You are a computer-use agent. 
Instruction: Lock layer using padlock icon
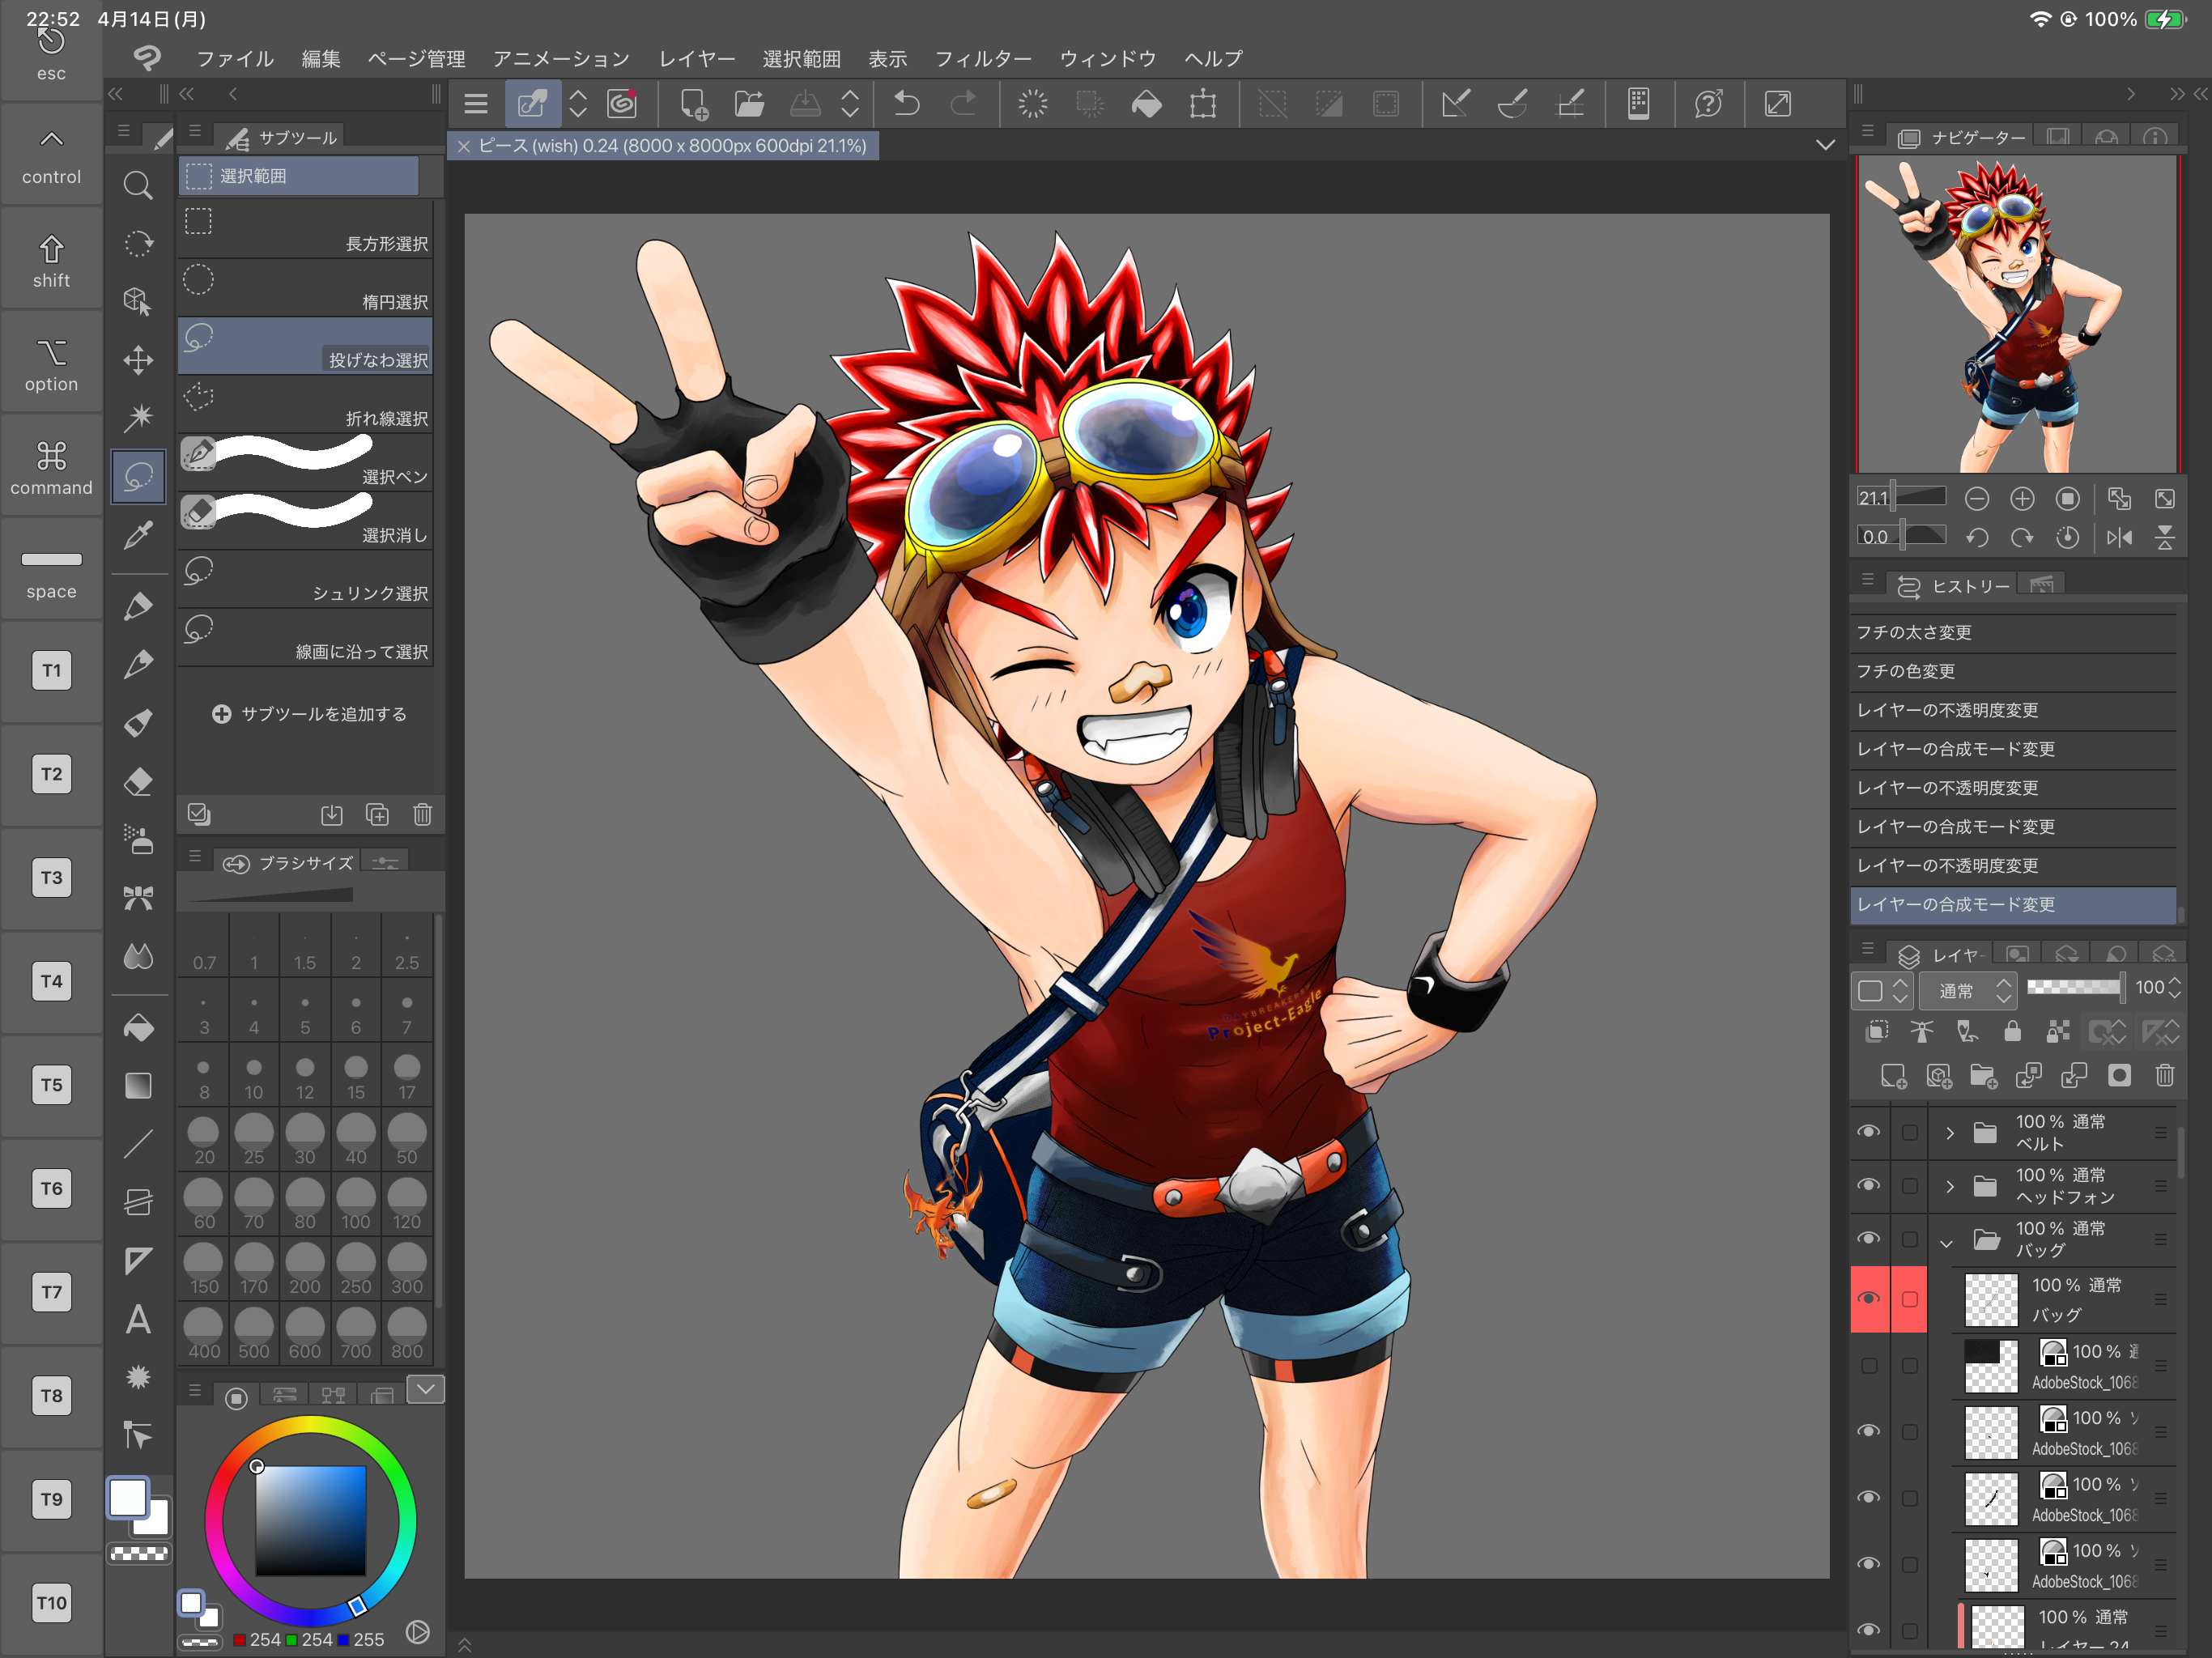[x=2013, y=1031]
